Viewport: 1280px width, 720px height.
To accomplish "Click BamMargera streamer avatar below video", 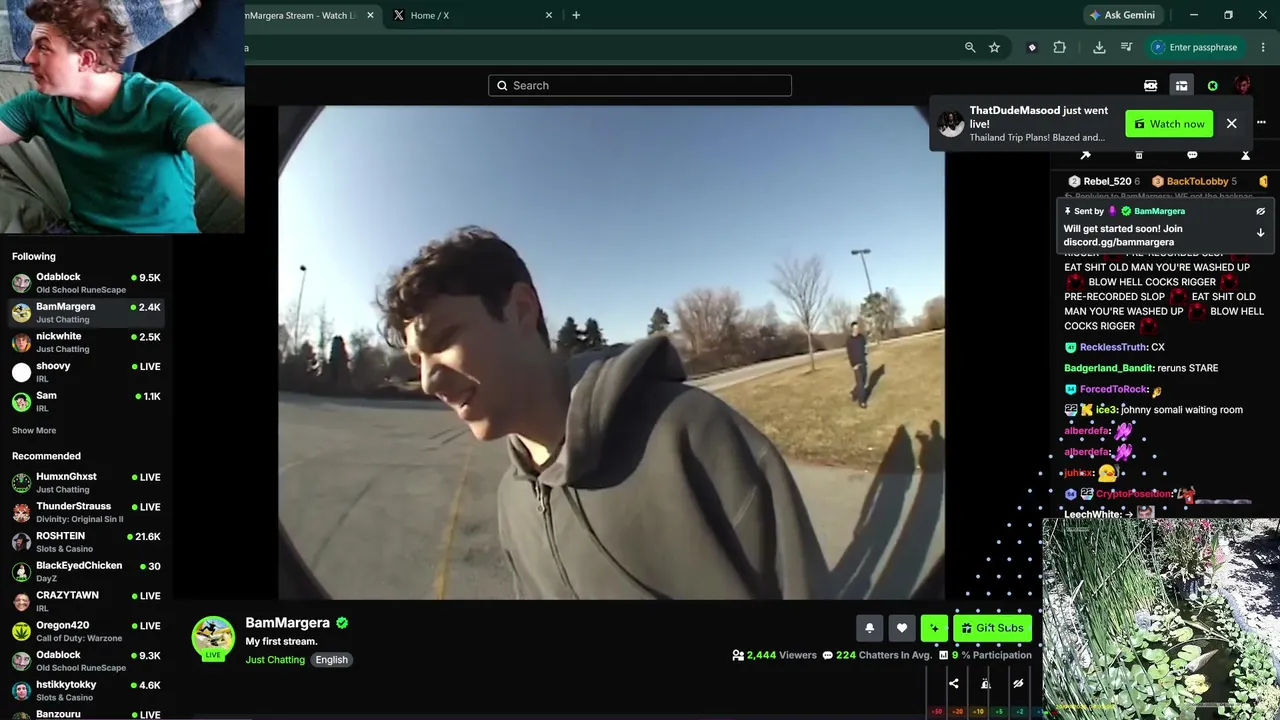I will click(x=213, y=637).
